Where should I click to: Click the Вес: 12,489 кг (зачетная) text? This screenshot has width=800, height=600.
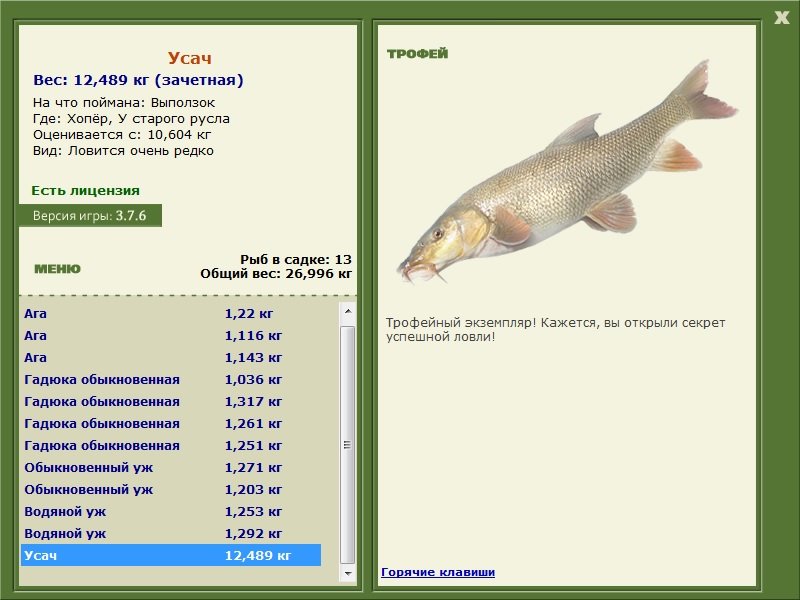[x=138, y=80]
